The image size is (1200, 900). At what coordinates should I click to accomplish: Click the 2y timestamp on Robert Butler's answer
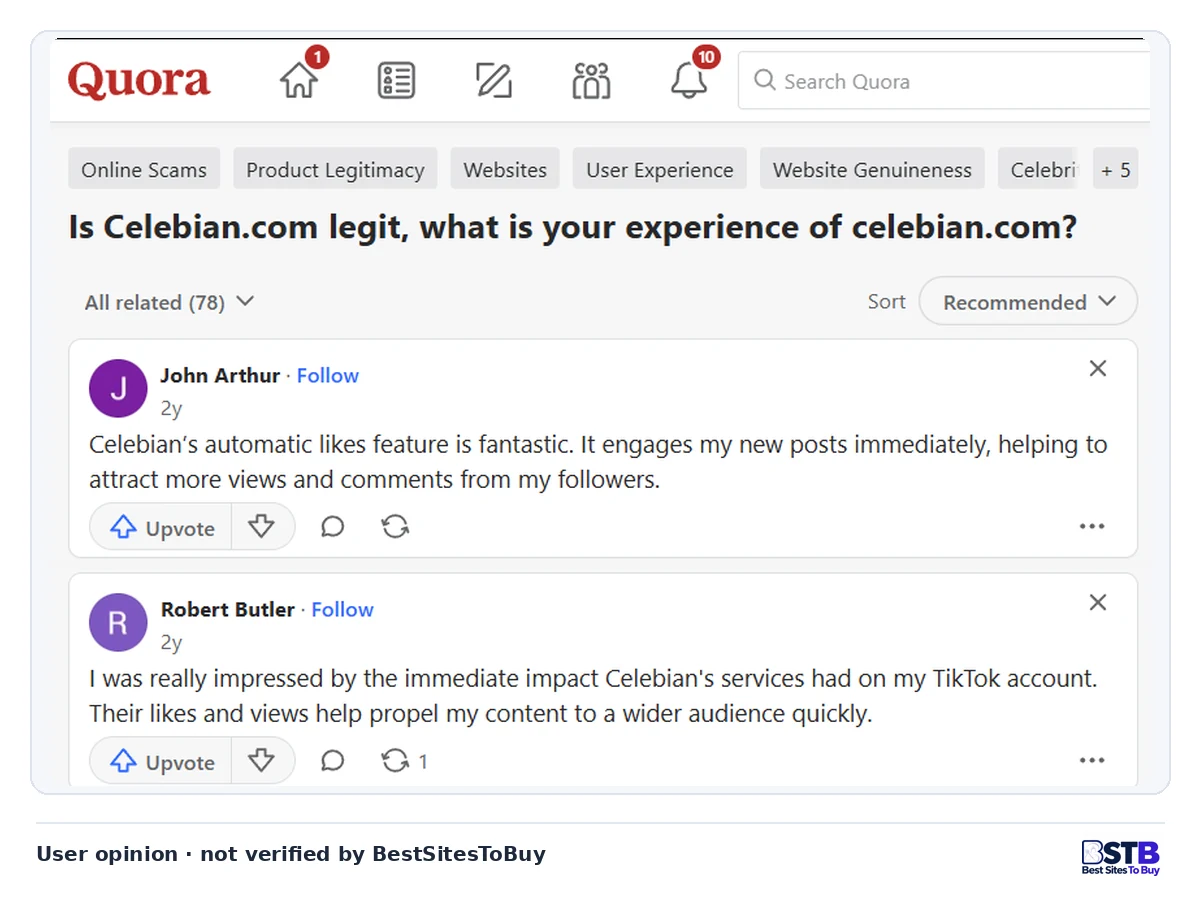[x=171, y=642]
